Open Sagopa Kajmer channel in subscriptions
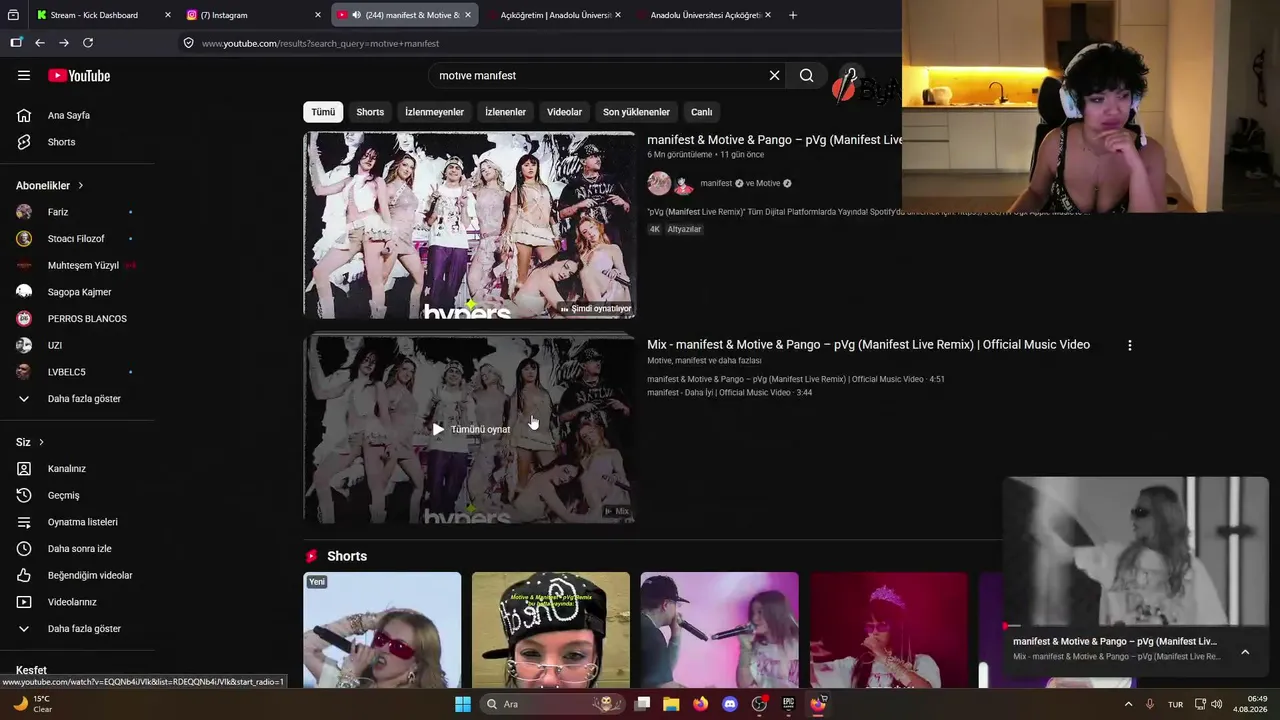 (x=77, y=292)
